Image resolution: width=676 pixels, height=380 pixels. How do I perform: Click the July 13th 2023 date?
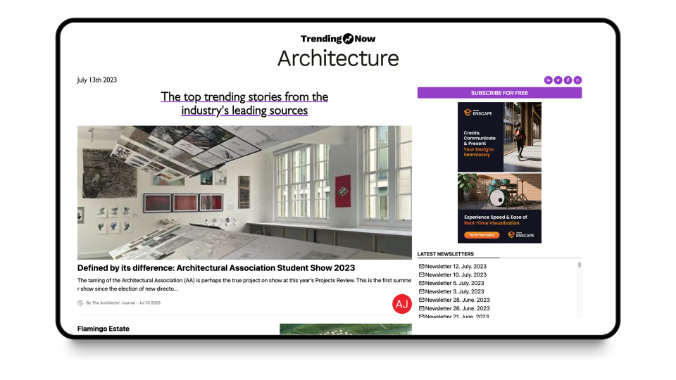pos(97,80)
